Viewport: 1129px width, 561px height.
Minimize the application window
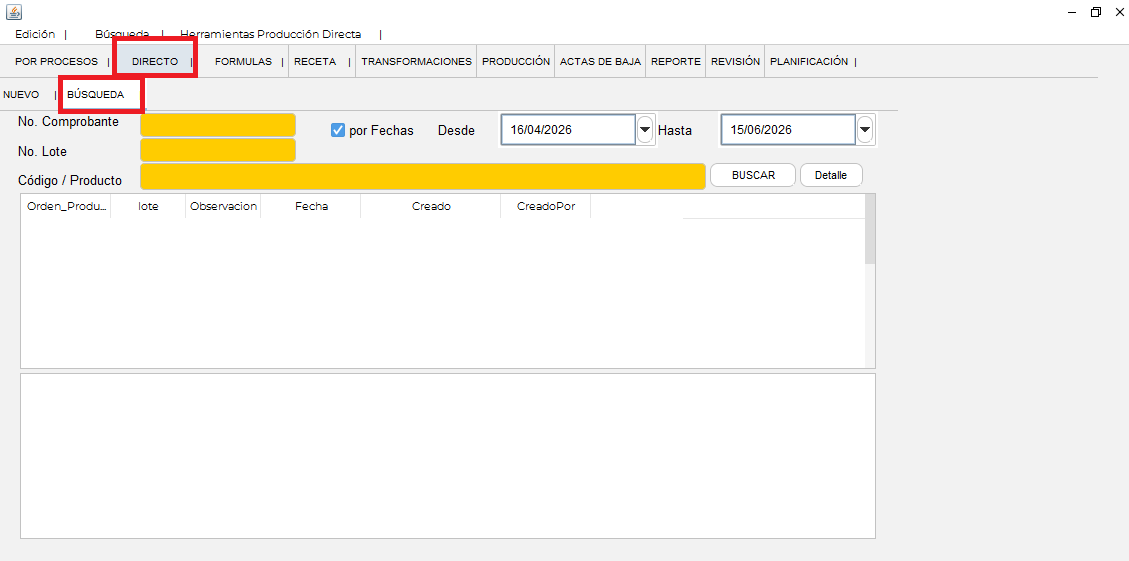click(x=1072, y=12)
